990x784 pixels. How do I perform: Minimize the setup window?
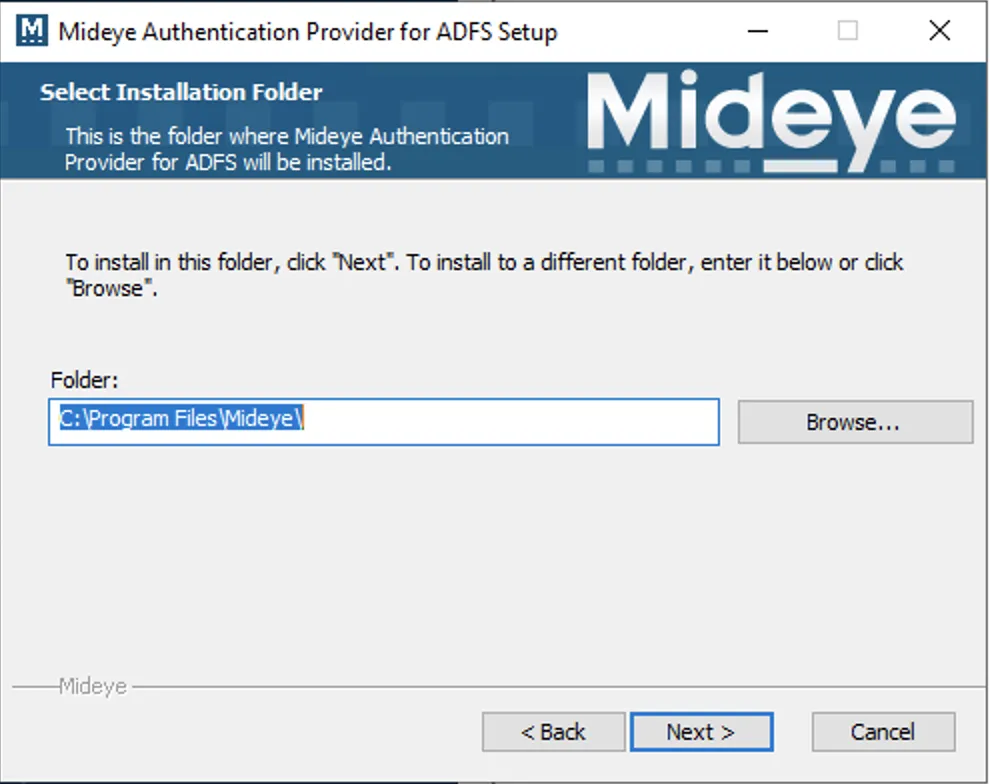tap(758, 31)
